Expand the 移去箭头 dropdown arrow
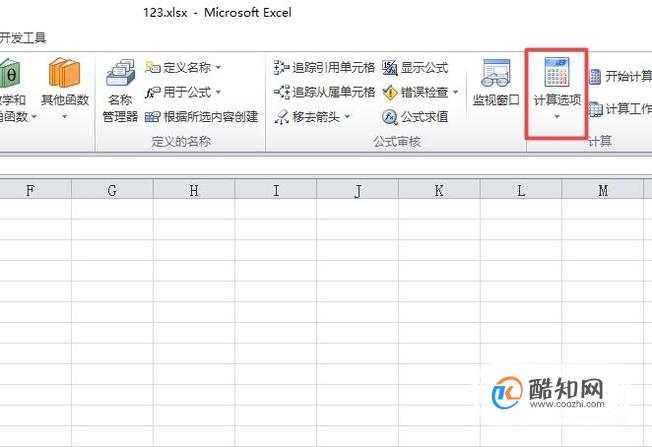The image size is (652, 447). coord(347,117)
